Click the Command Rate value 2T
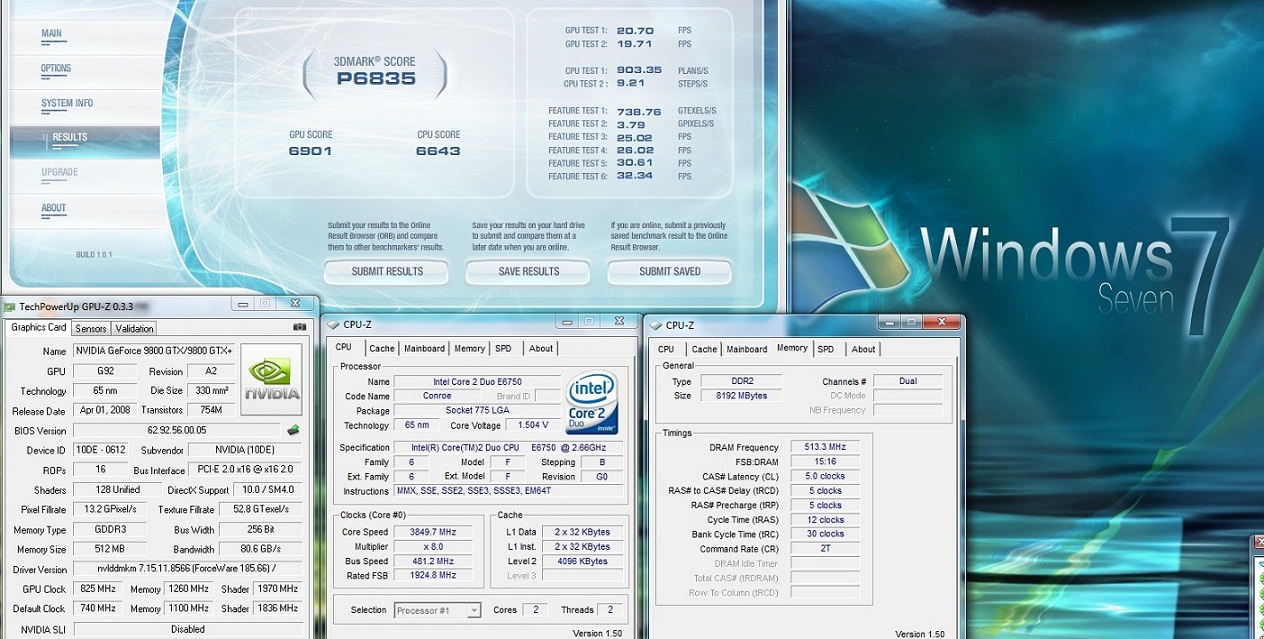Image resolution: width=1264 pixels, height=639 pixels. tap(825, 549)
